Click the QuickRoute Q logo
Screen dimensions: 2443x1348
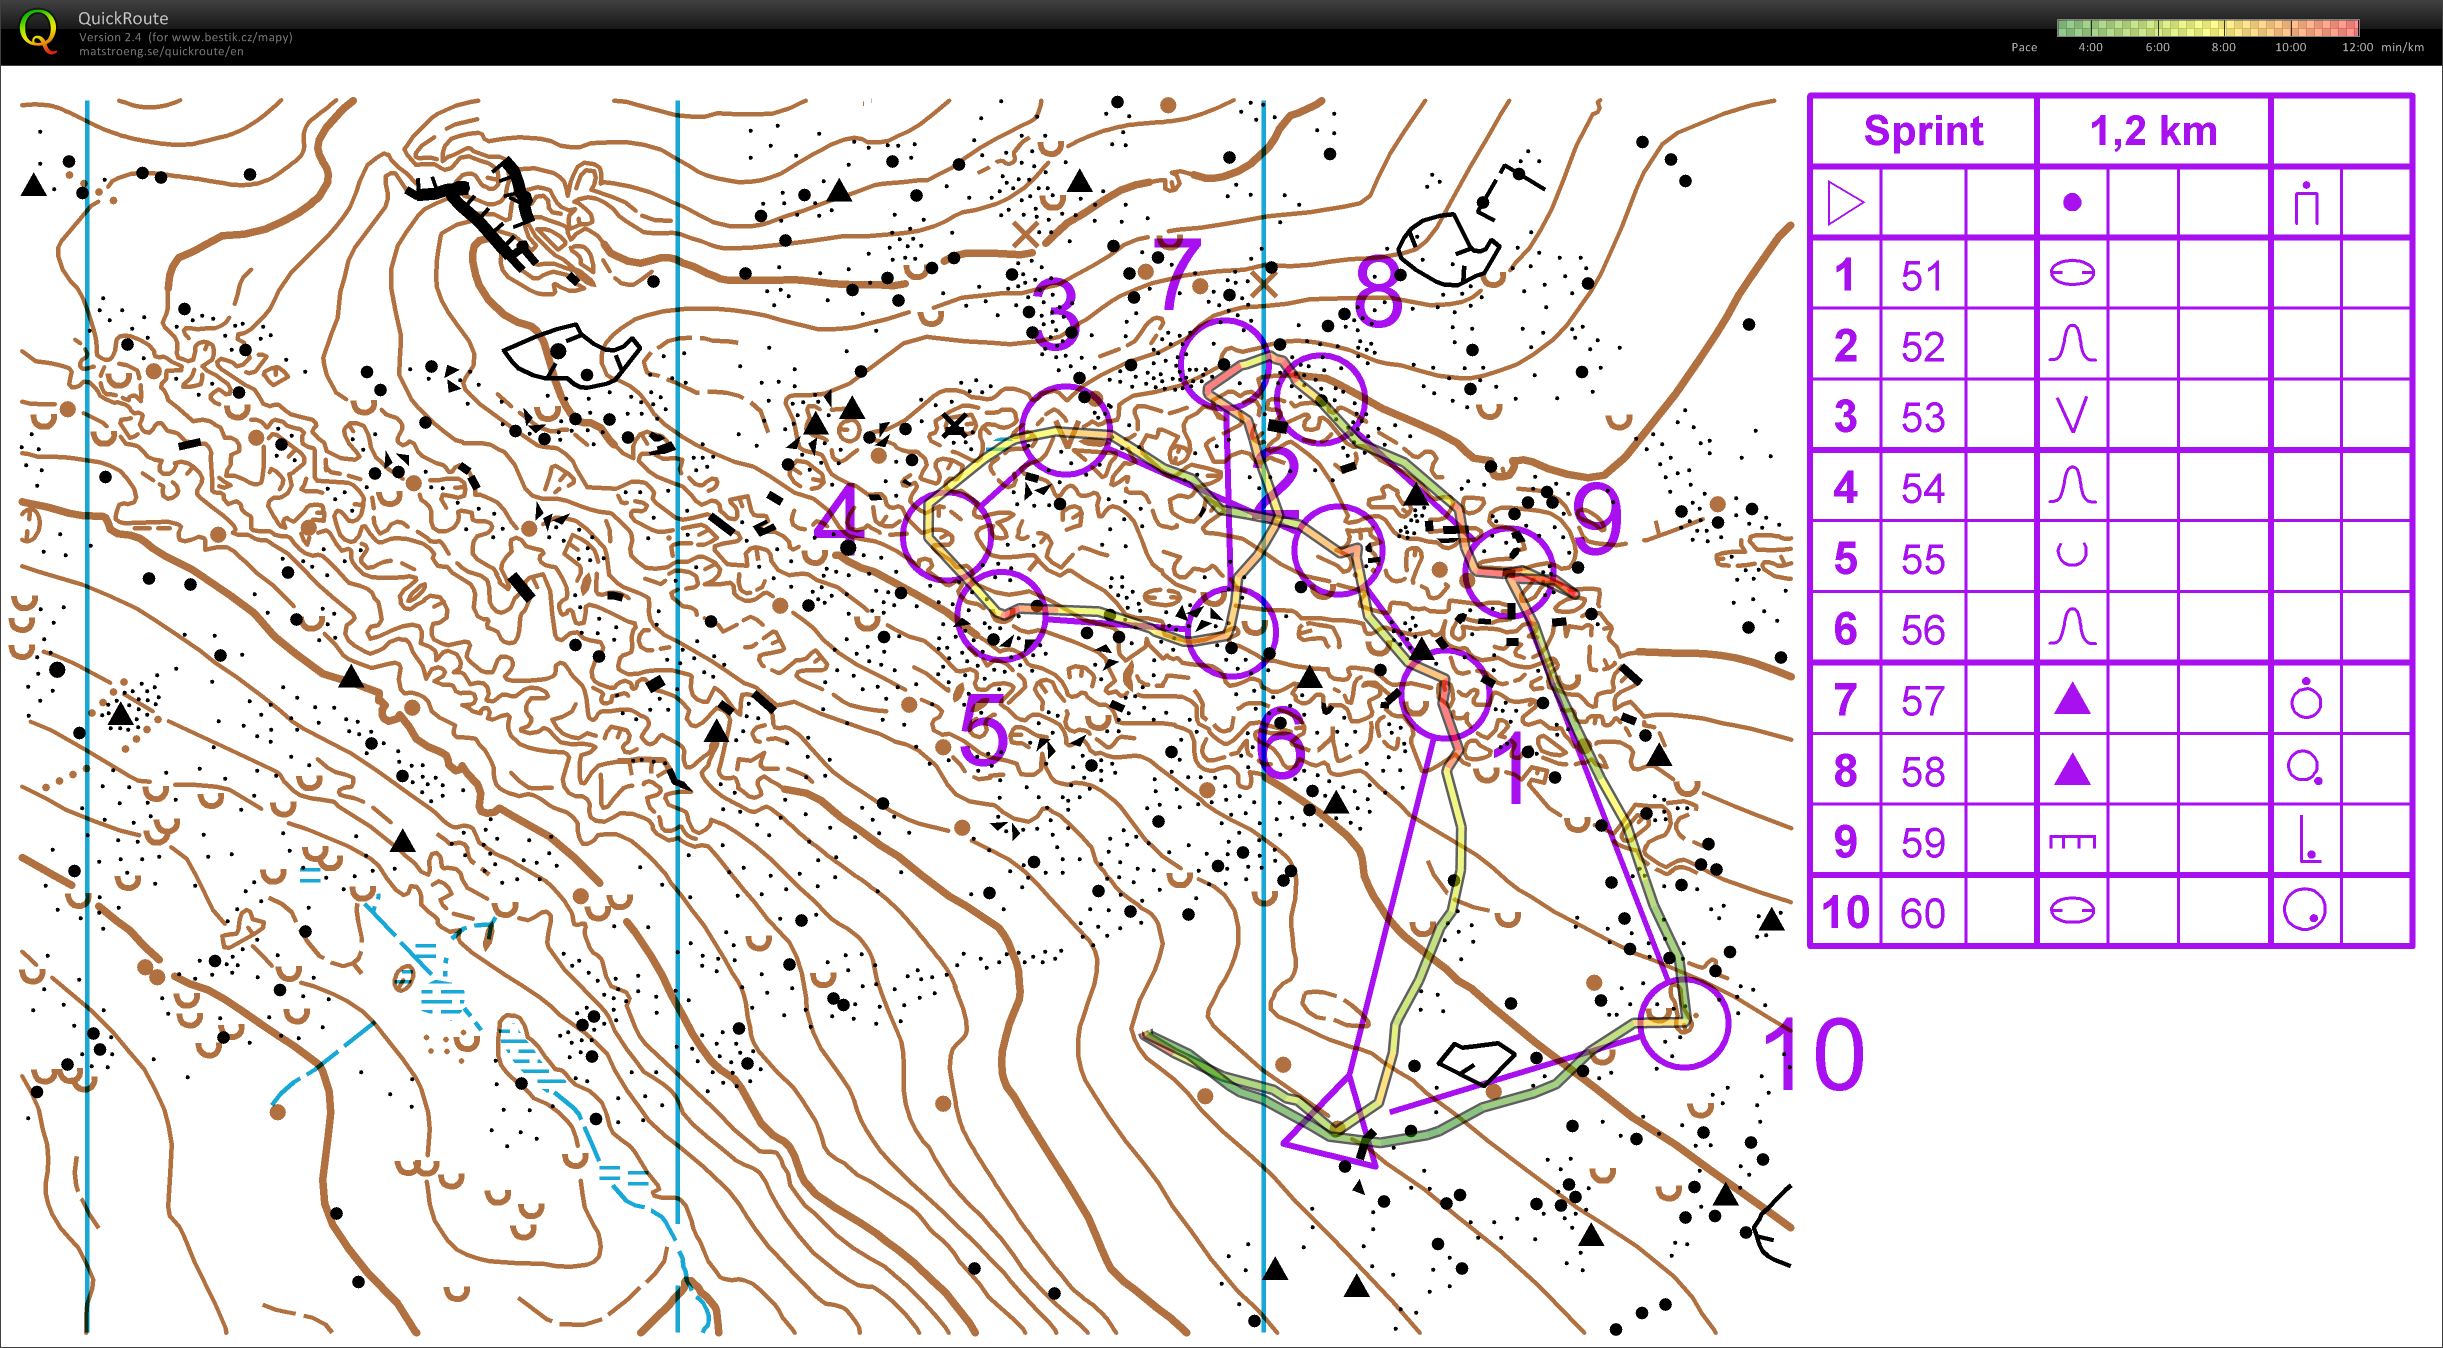coord(38,31)
